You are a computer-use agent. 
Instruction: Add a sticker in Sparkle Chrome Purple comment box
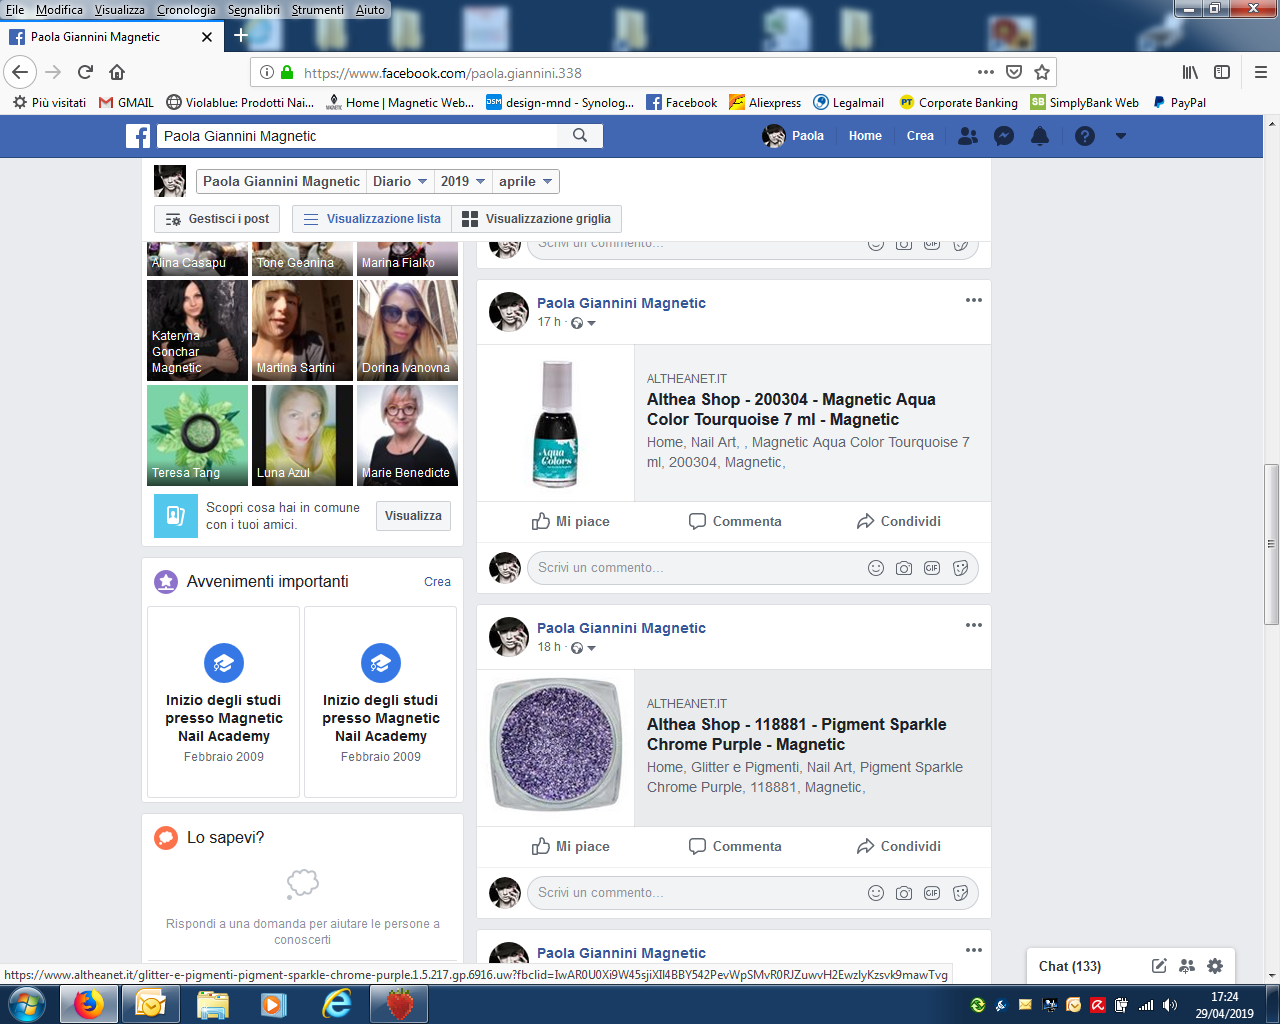tap(960, 893)
